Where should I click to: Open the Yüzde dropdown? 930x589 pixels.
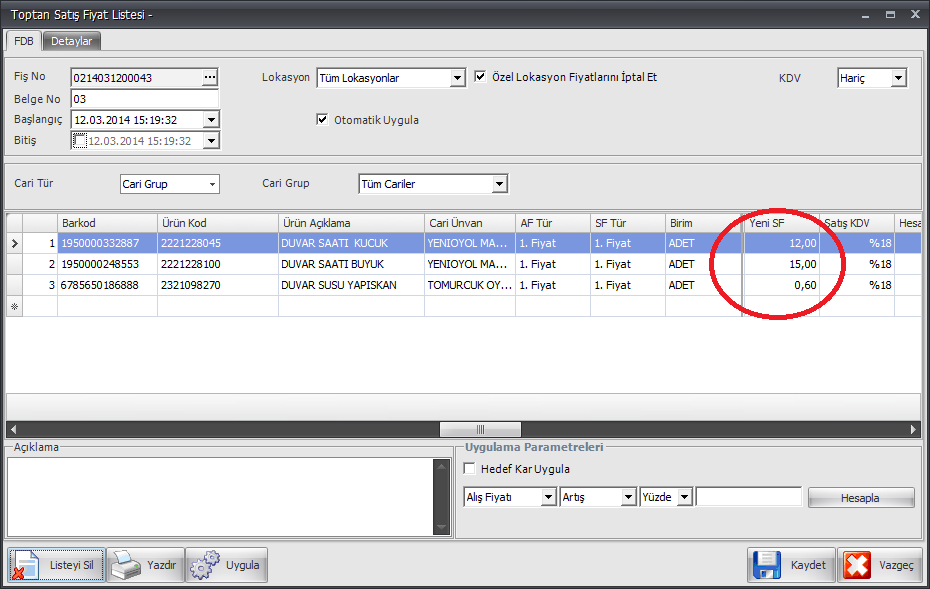(x=685, y=497)
